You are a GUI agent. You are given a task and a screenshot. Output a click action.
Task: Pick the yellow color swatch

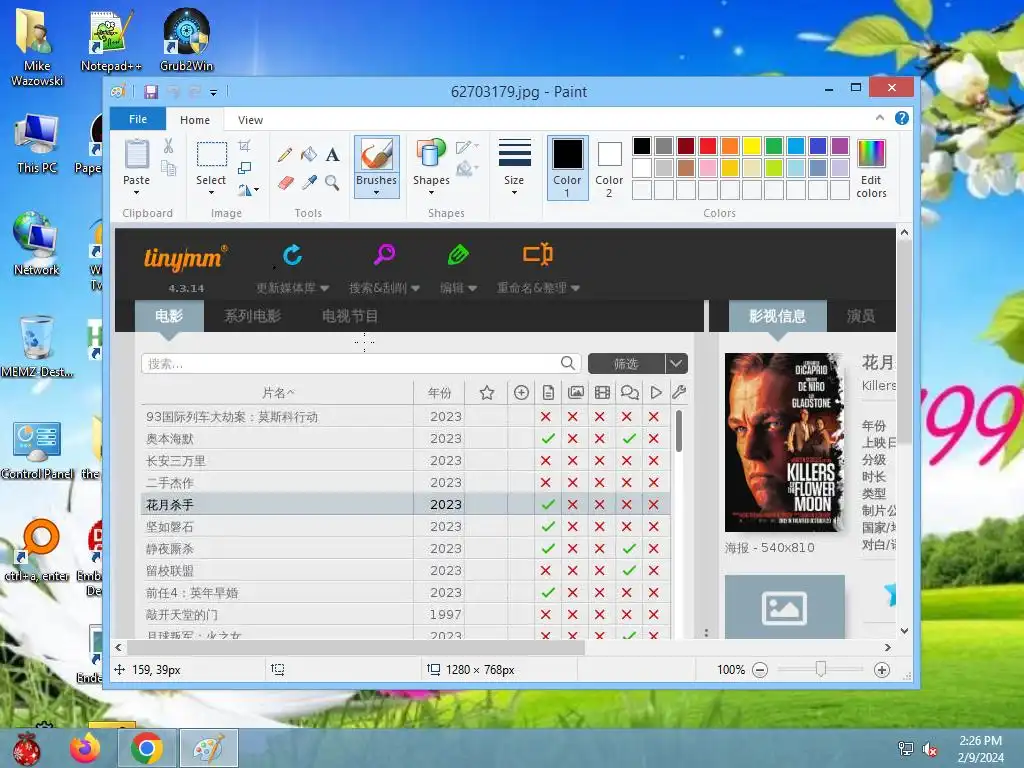click(752, 146)
